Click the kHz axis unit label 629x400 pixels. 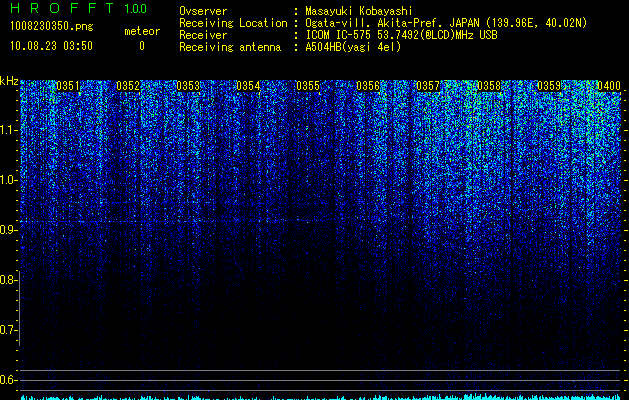(x=9, y=81)
